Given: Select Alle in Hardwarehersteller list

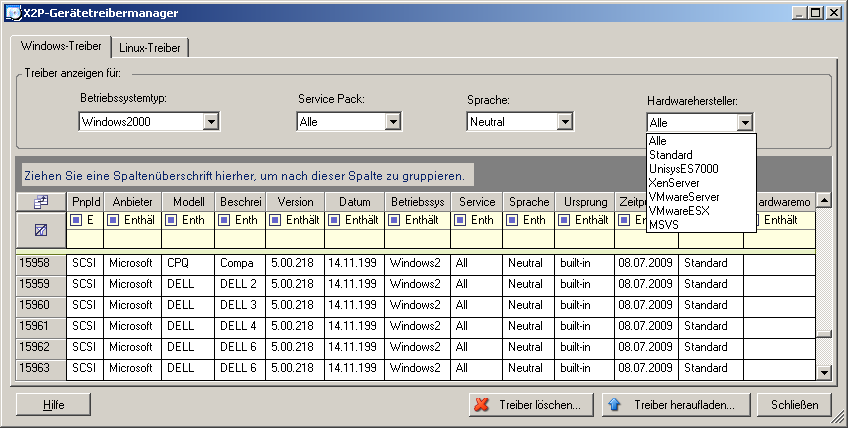Looking at the screenshot, I should [701, 141].
